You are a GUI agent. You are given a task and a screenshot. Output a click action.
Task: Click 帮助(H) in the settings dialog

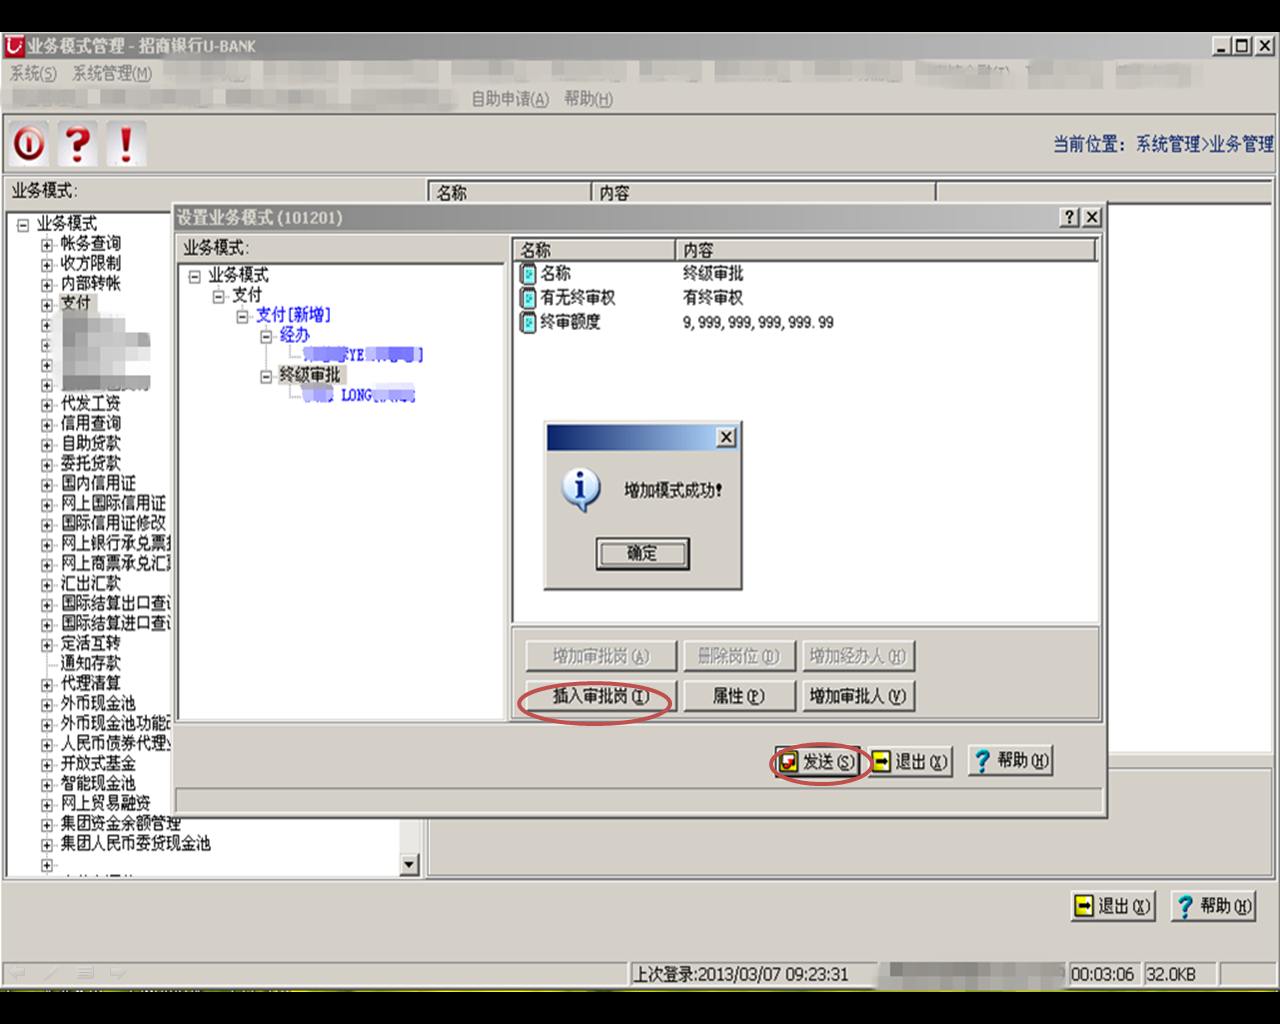point(1011,762)
